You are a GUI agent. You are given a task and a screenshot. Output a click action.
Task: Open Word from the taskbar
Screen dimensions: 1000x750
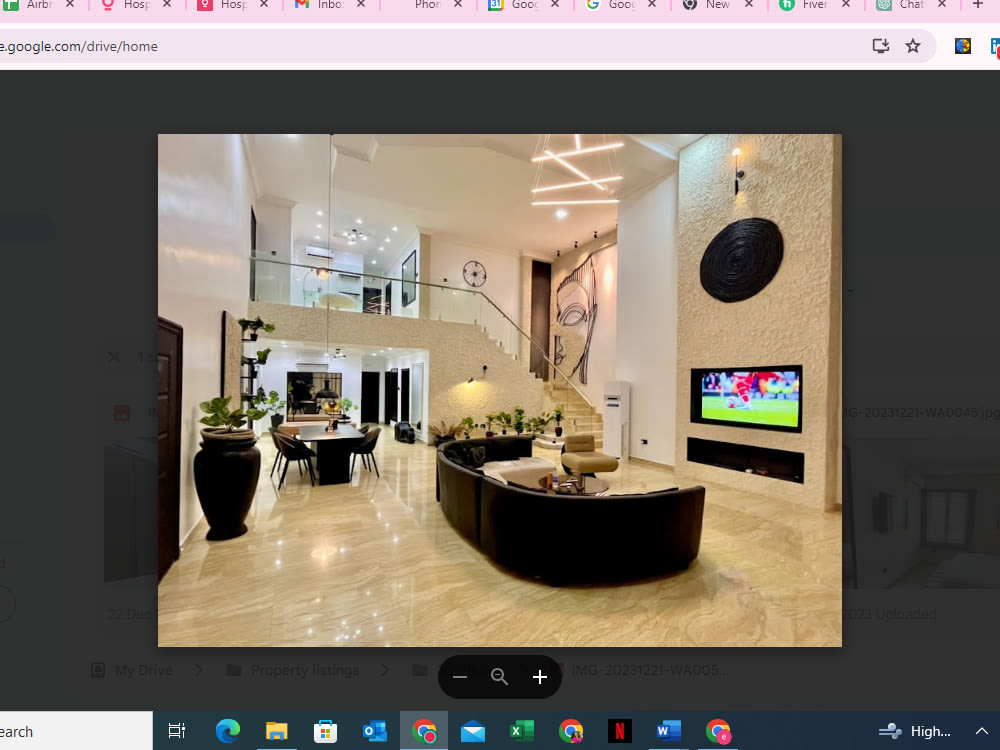[x=669, y=731]
